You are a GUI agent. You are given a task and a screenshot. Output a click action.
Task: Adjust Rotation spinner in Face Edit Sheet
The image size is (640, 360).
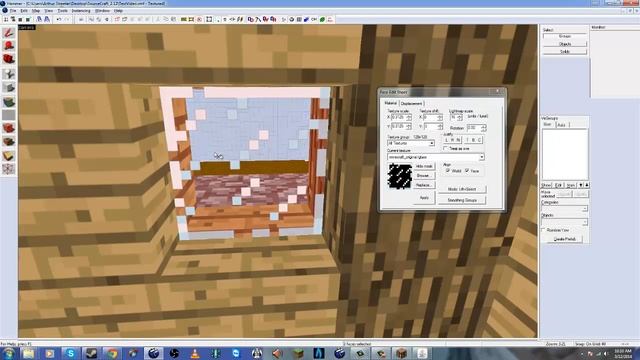pyautogui.click(x=484, y=128)
